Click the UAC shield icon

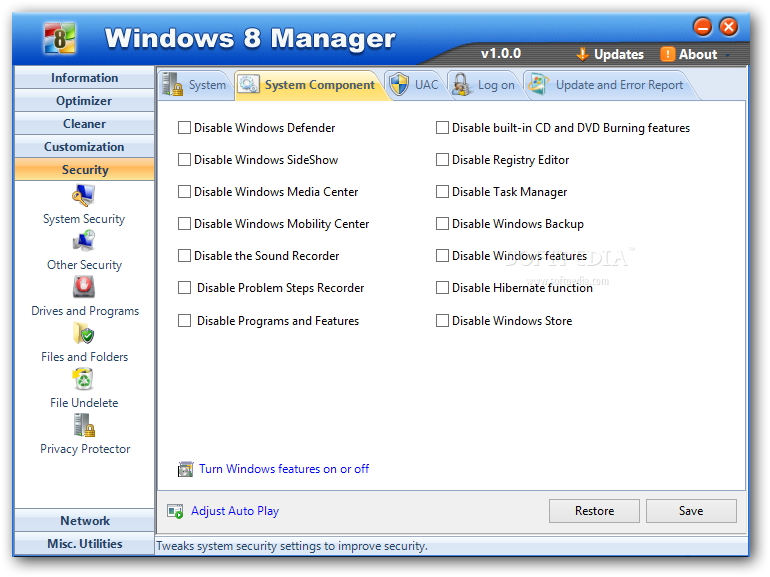[x=399, y=84]
